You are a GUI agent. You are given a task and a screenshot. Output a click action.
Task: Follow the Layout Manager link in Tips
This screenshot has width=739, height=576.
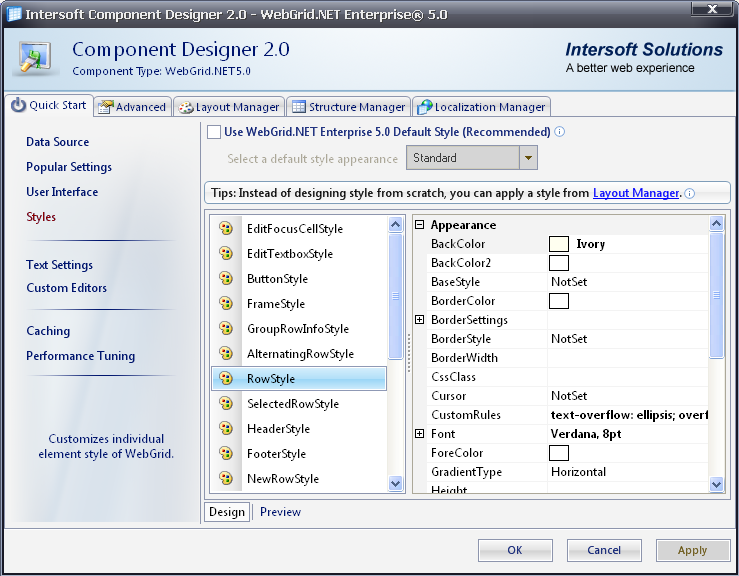636,193
